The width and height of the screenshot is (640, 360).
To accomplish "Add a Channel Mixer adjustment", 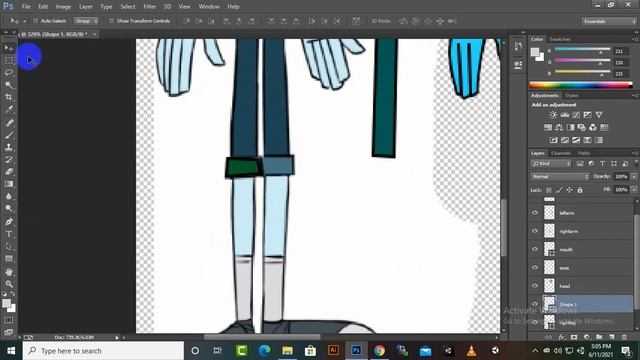I will 593,127.
